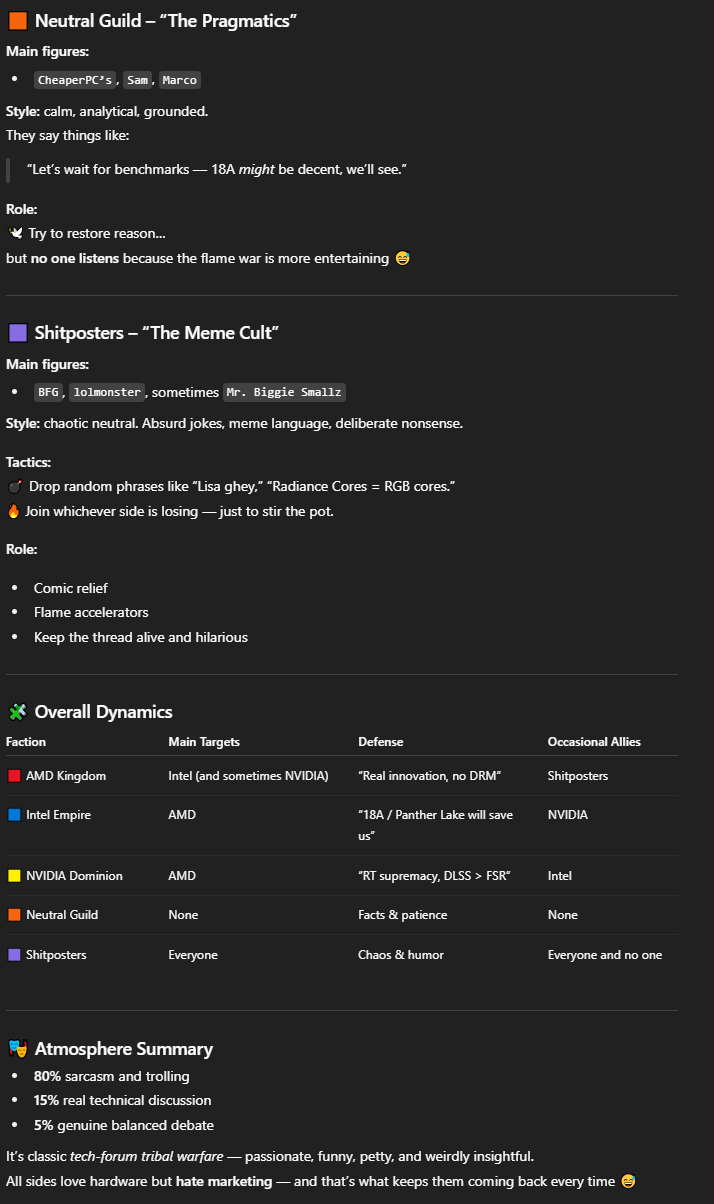
Task: Click the Main Targets column header
Action: tap(204, 742)
